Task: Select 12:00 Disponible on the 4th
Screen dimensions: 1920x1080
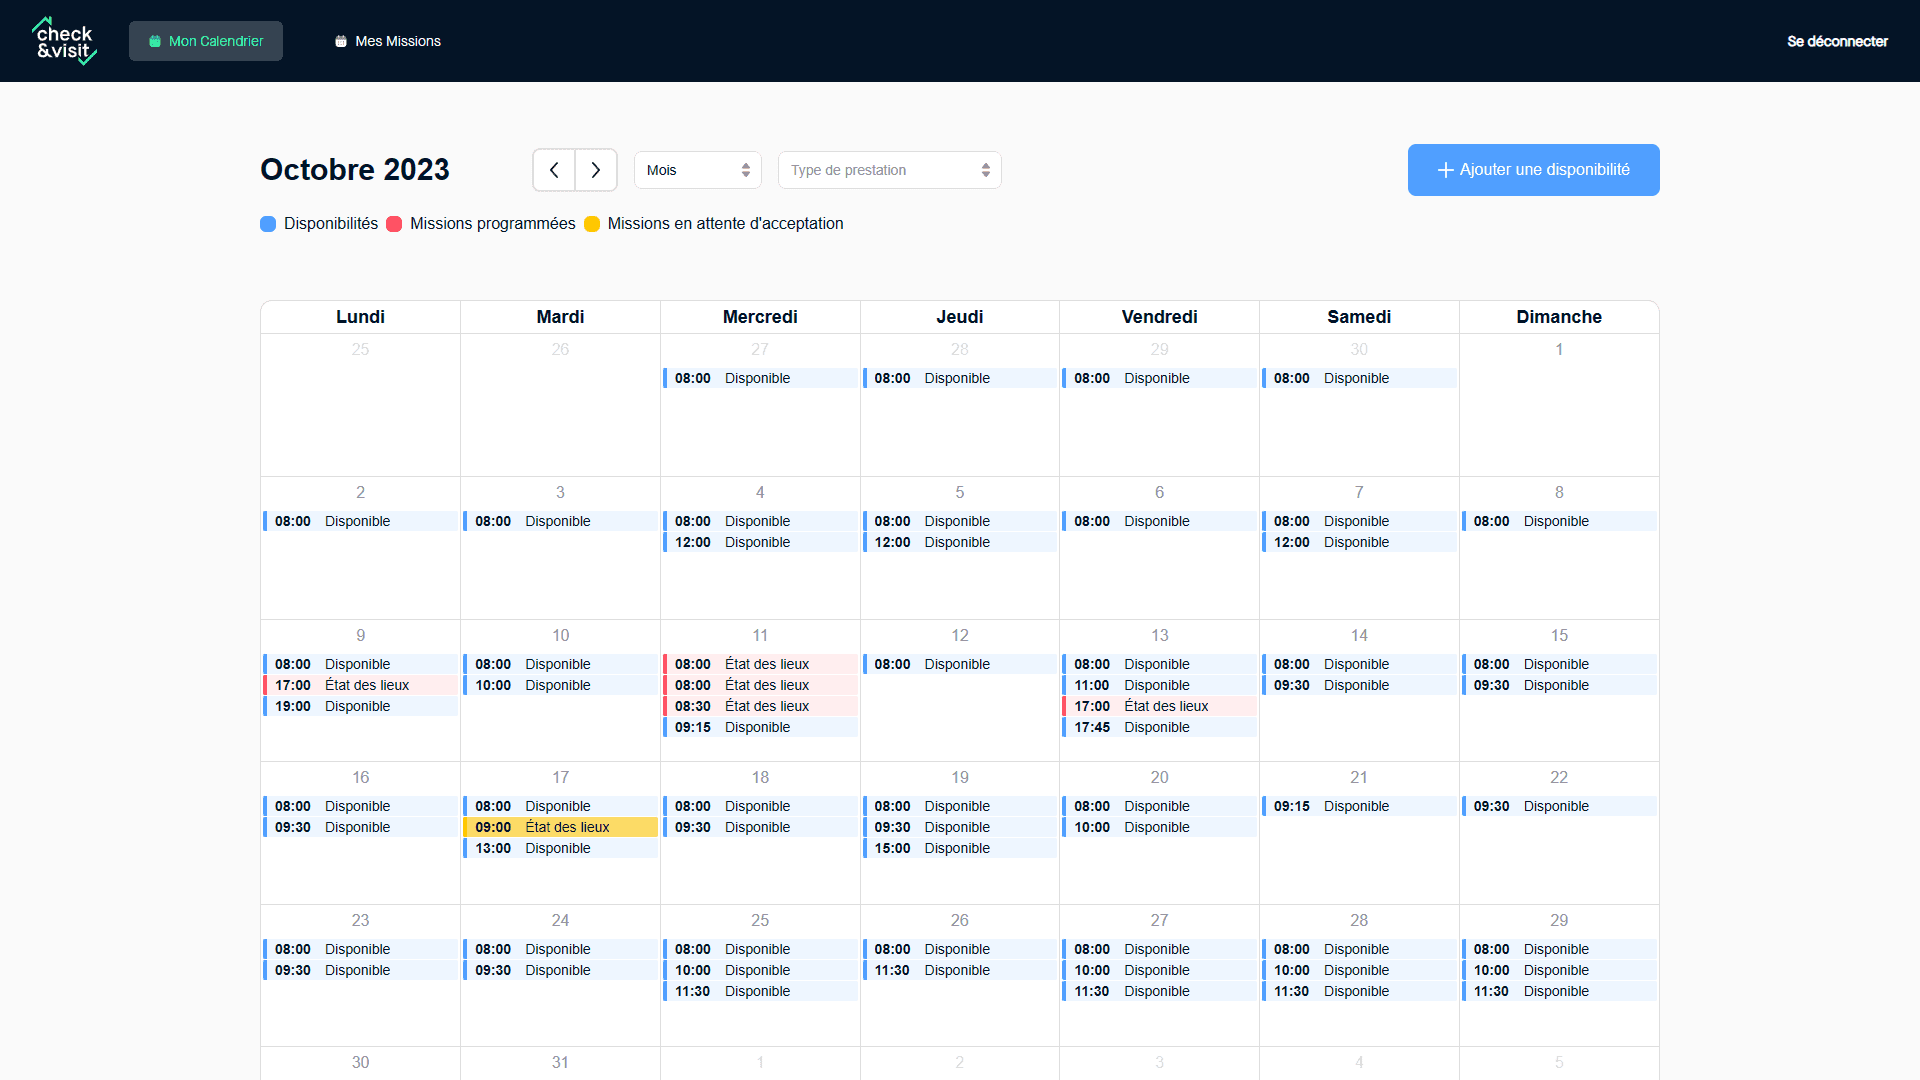Action: pos(760,542)
